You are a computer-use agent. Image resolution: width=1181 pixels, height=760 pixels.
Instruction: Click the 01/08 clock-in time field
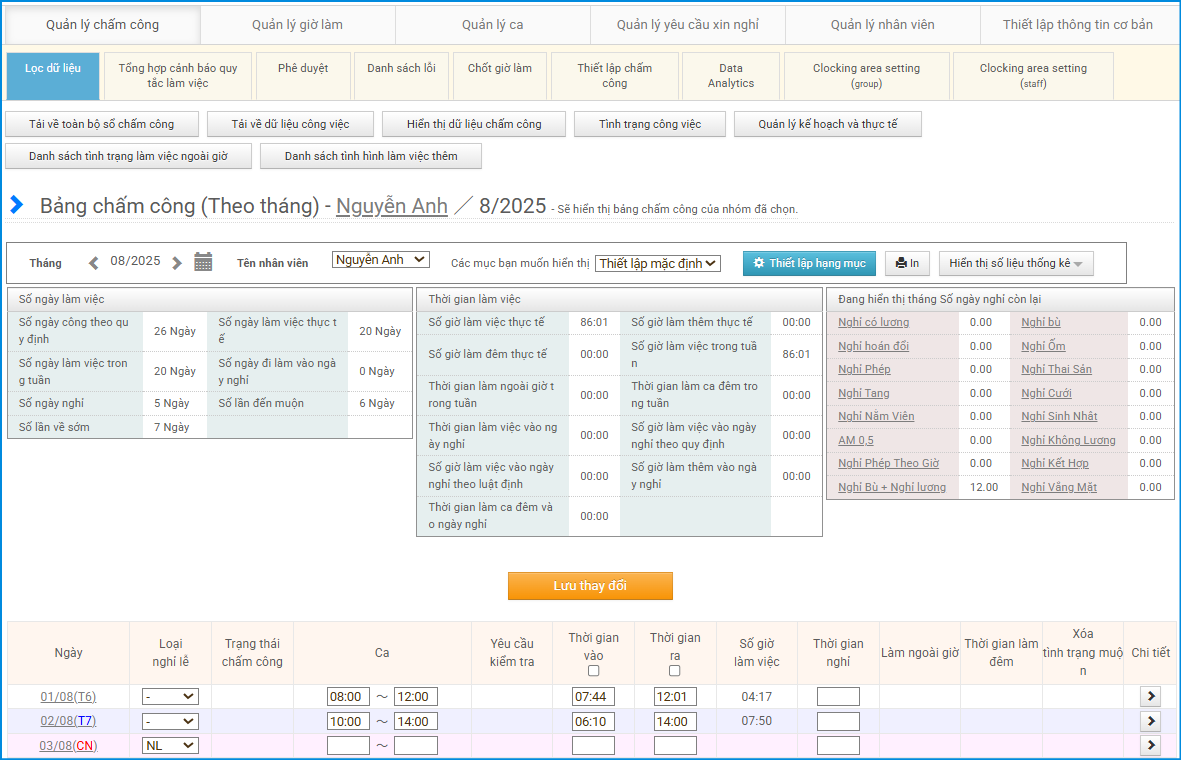[x=593, y=697]
